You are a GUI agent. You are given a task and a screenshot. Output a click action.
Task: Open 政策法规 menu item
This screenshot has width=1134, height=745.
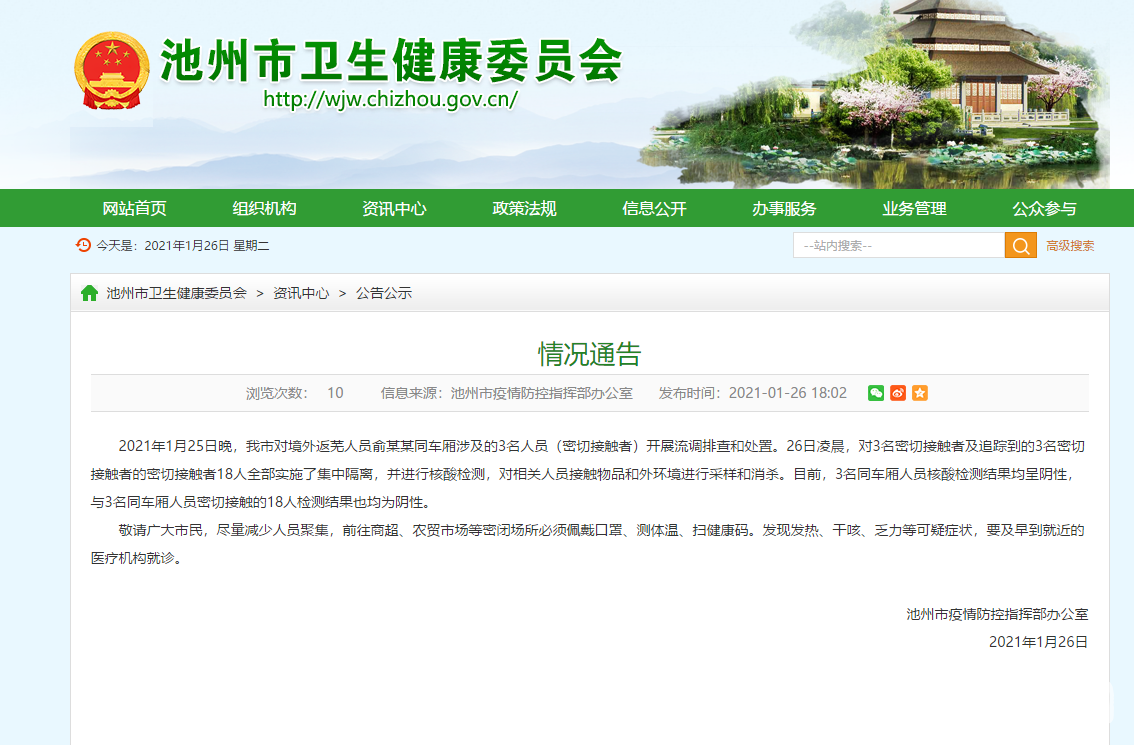click(524, 208)
